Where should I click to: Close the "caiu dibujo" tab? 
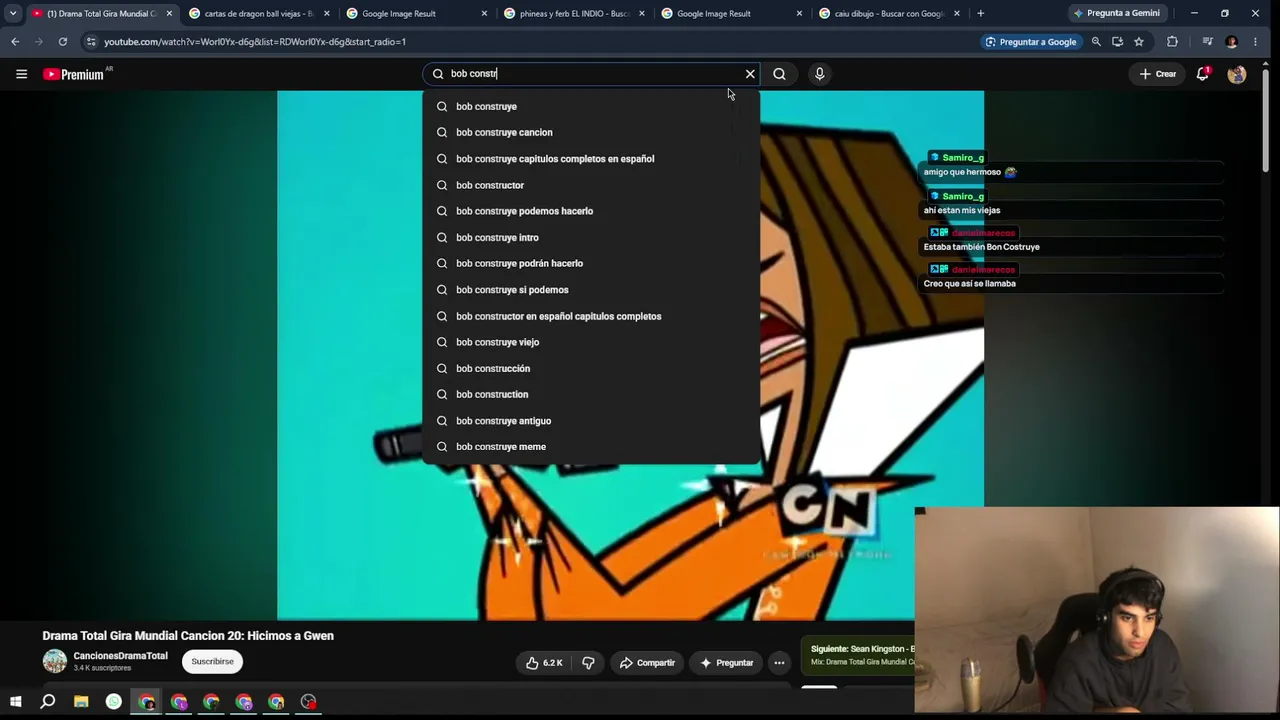(957, 14)
